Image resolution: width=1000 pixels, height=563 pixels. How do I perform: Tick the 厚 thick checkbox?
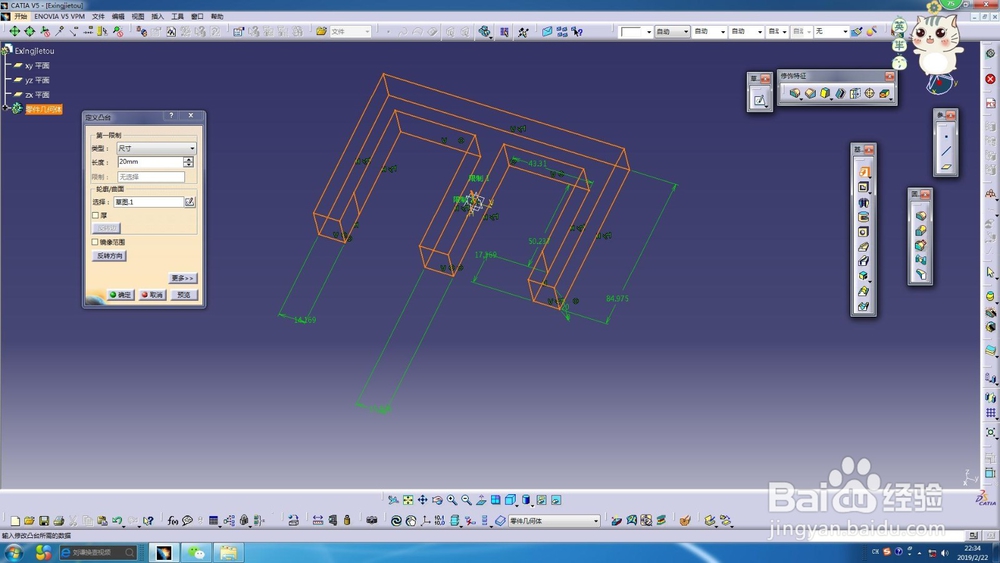pyautogui.click(x=95, y=216)
